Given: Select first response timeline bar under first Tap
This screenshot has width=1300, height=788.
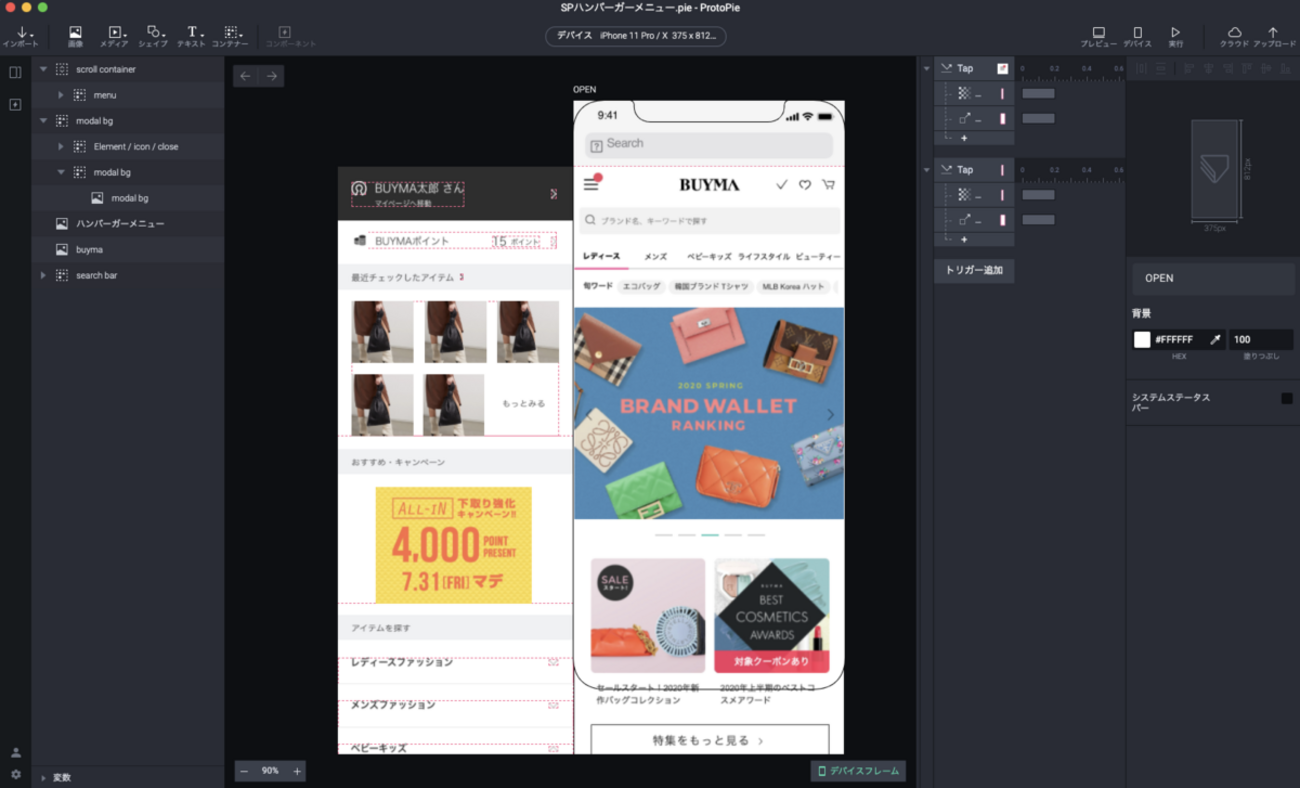Looking at the screenshot, I should pyautogui.click(x=1038, y=94).
